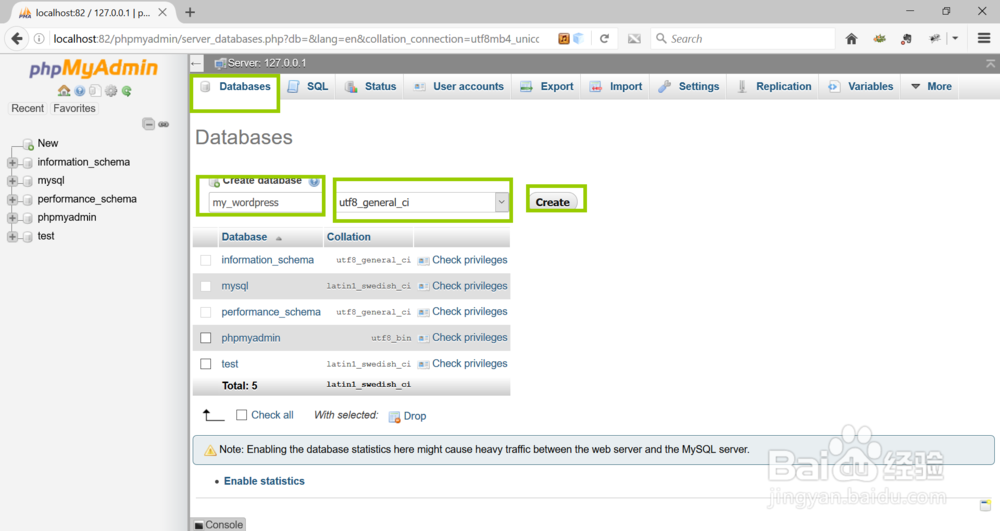Tick the checkbox for performance_schema row

tap(205, 312)
